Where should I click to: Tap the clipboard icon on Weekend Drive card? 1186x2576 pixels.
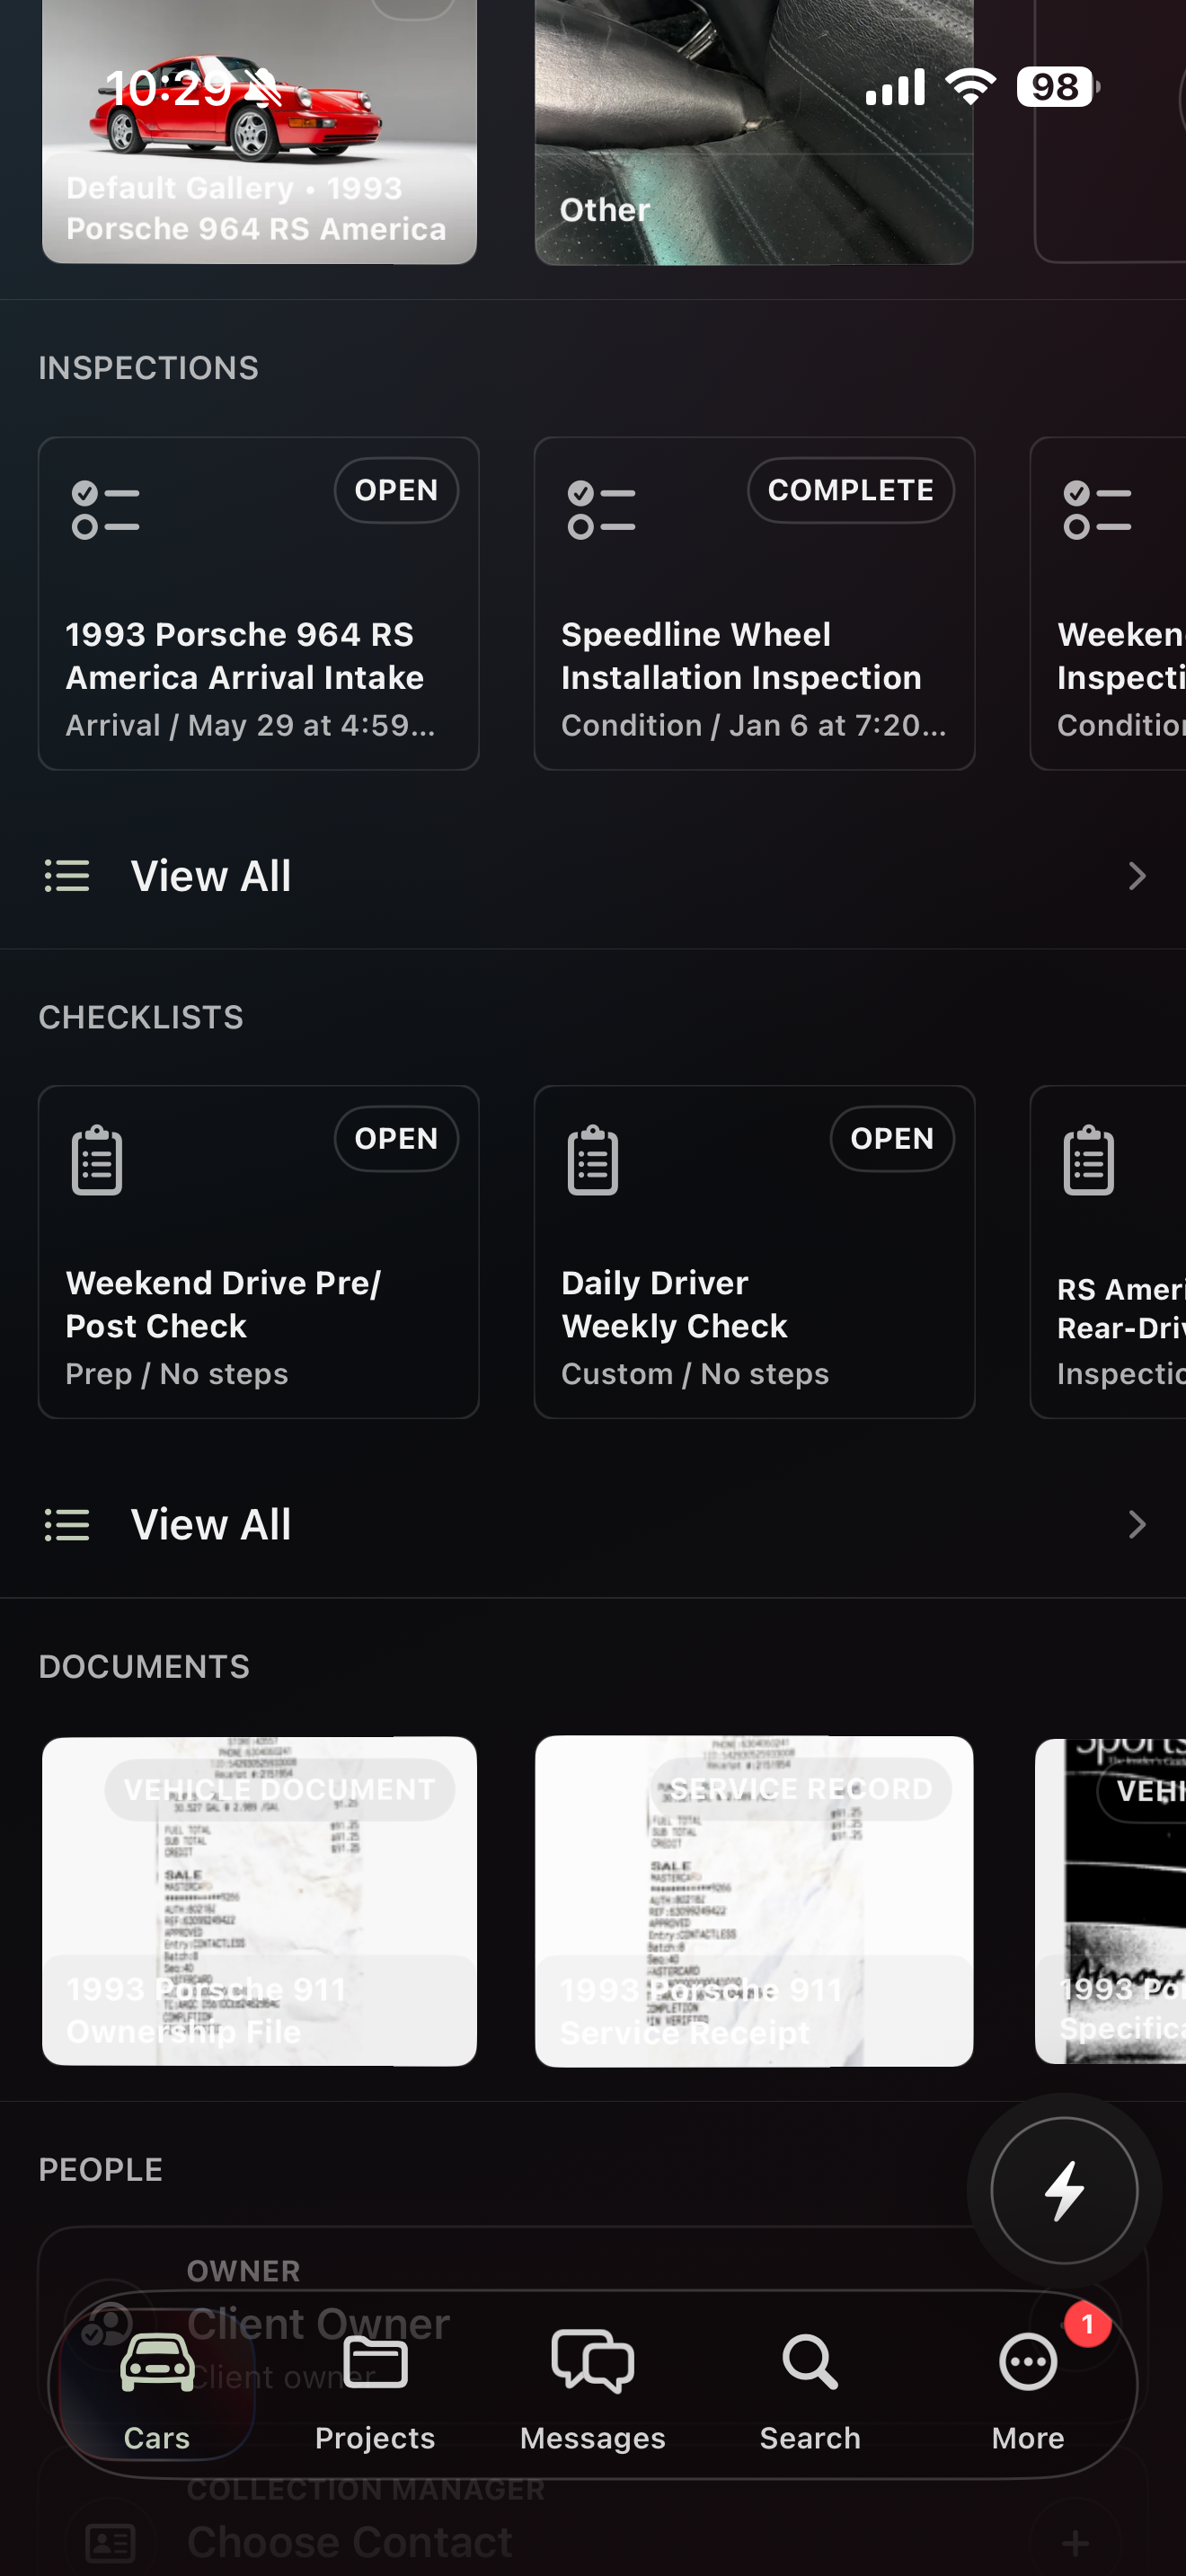coord(97,1160)
